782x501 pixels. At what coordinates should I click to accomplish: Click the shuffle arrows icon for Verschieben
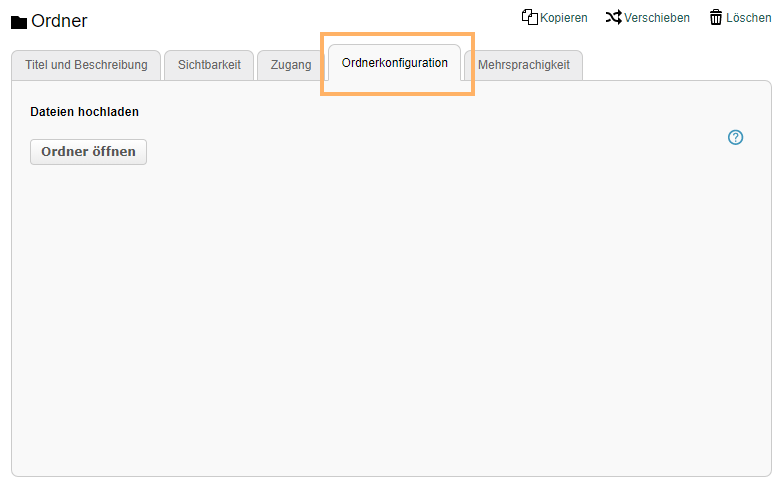(613, 17)
